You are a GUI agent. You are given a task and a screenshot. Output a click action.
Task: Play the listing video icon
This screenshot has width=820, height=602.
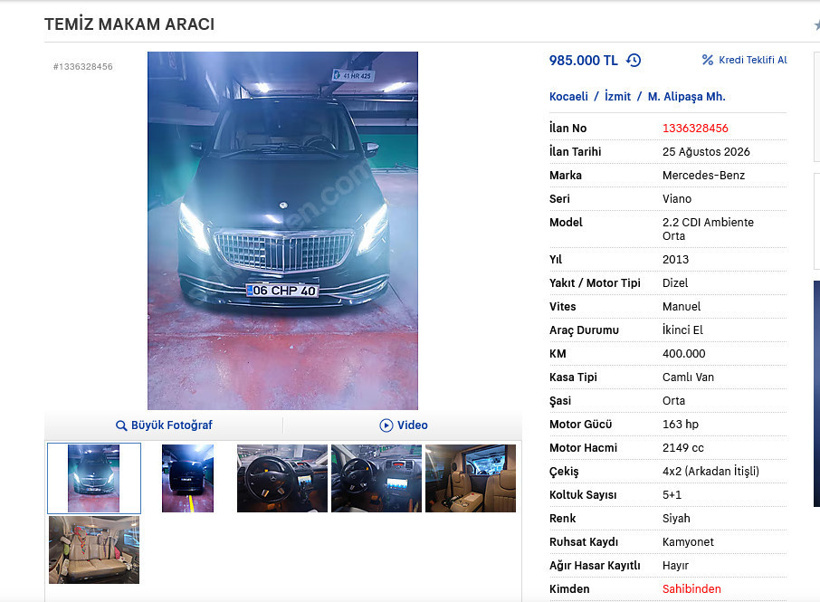click(386, 425)
